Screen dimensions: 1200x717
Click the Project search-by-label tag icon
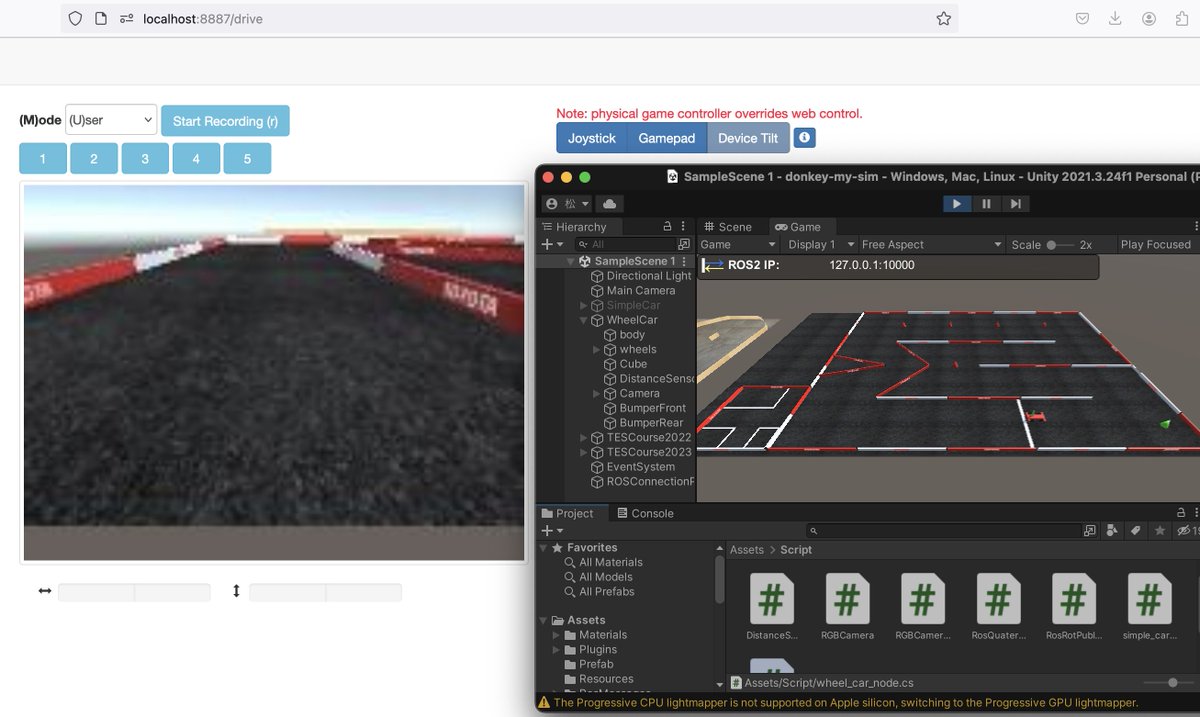pos(1136,531)
